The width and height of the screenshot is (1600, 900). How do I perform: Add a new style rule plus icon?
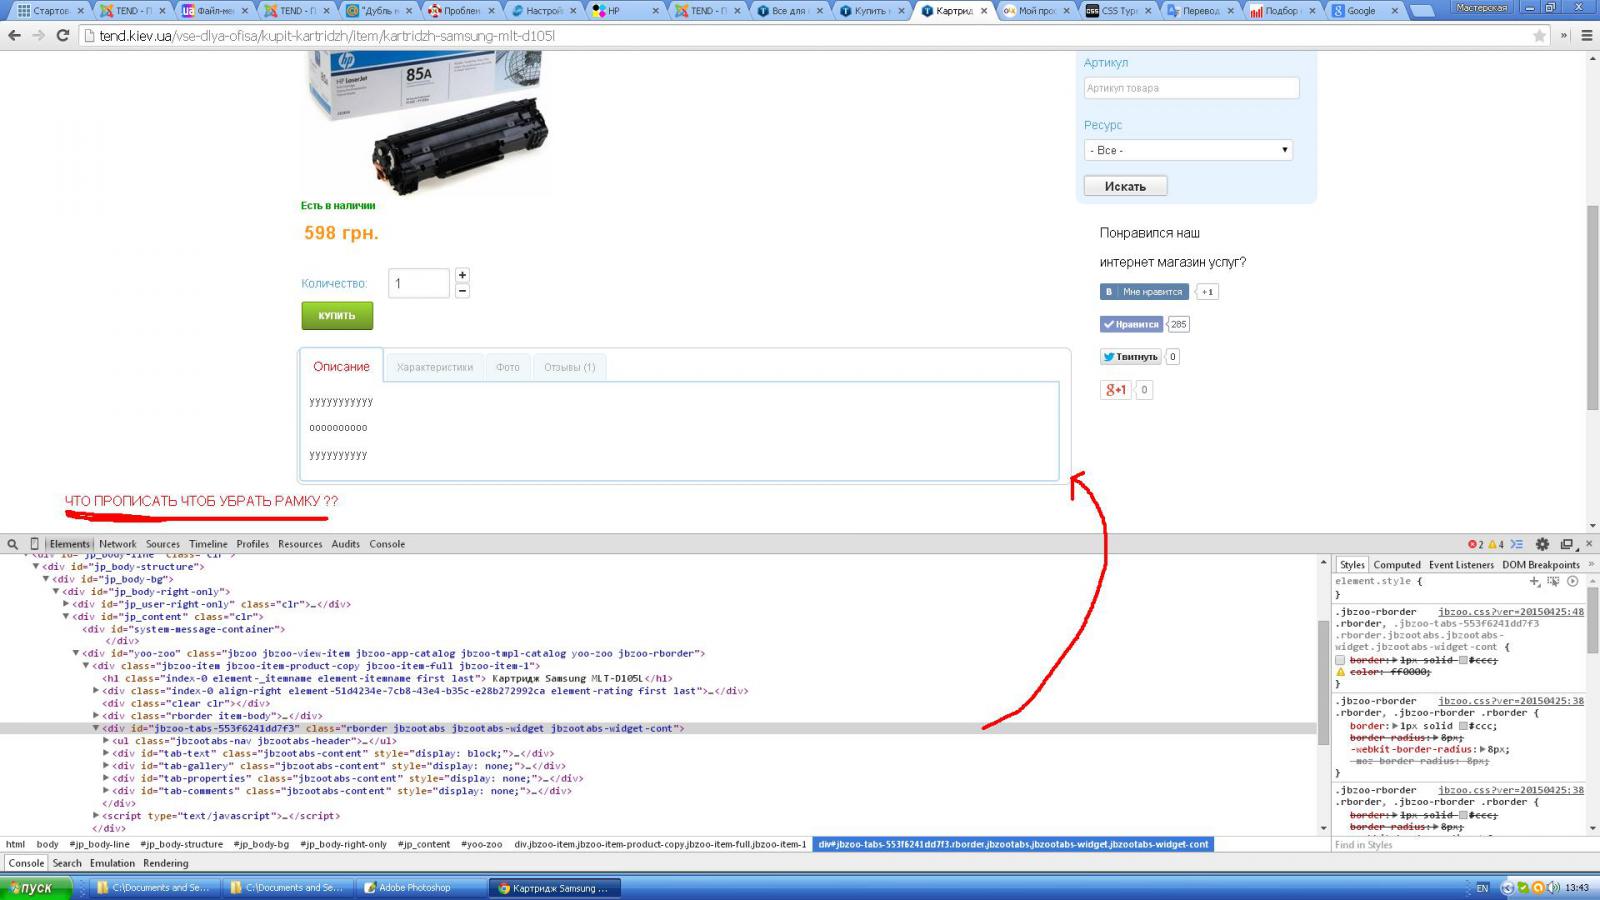[1535, 581]
